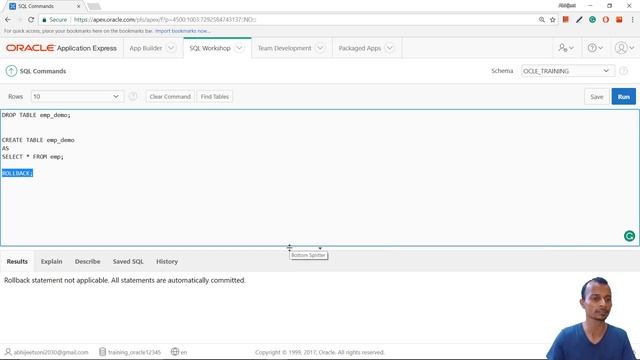Click the training_oracle12345 workspace name
The image size is (640, 360).
click(134, 352)
